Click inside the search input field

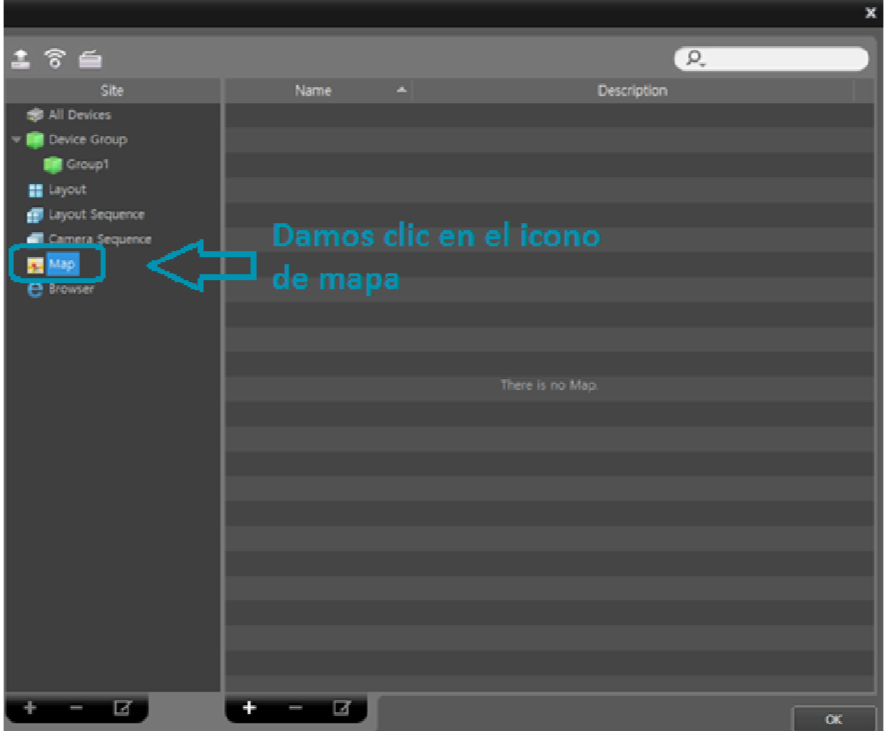click(x=785, y=59)
